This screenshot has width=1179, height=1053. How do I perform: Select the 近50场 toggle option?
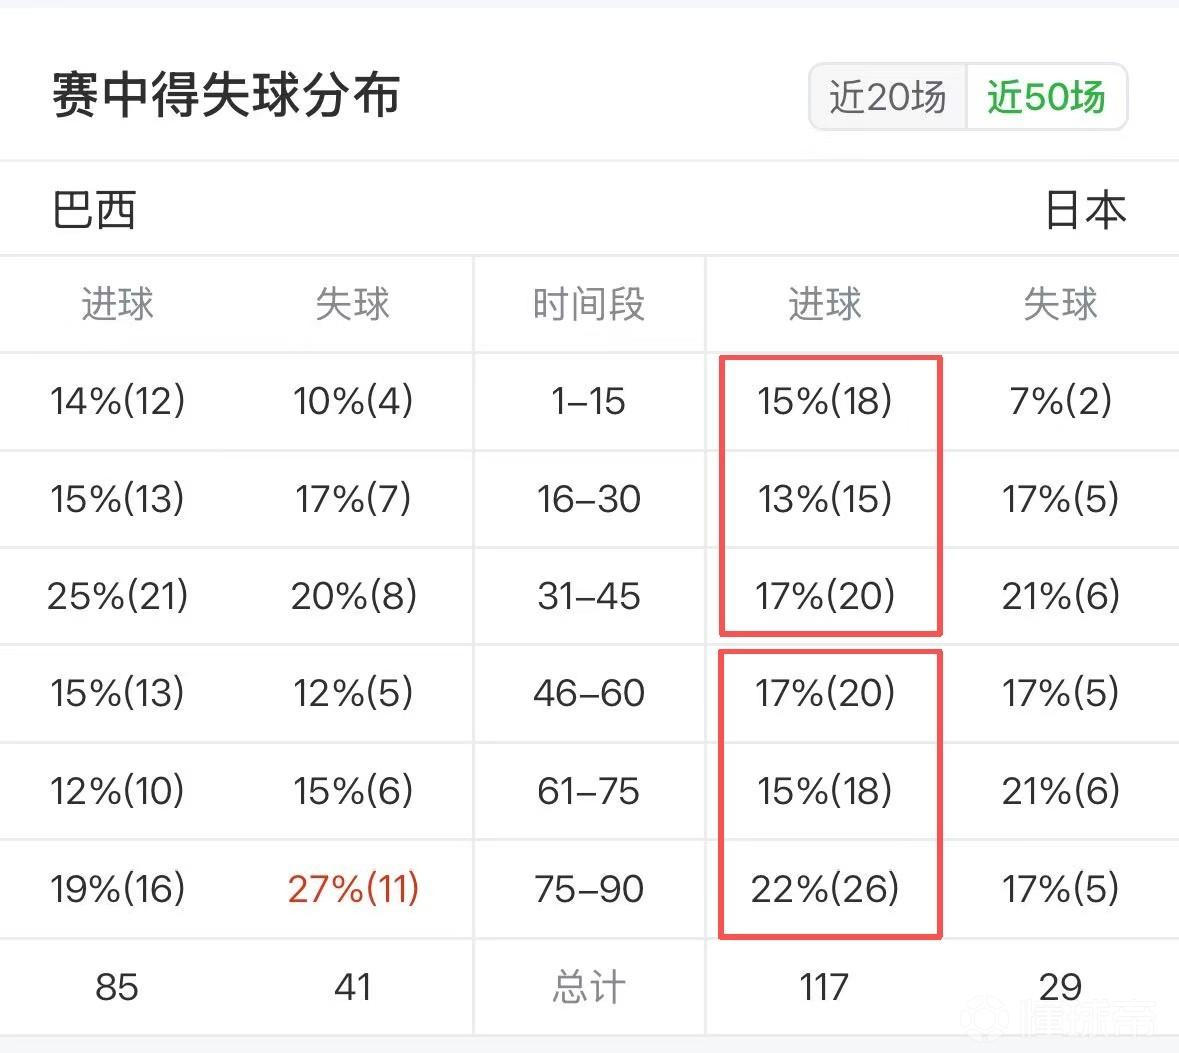coord(1047,97)
